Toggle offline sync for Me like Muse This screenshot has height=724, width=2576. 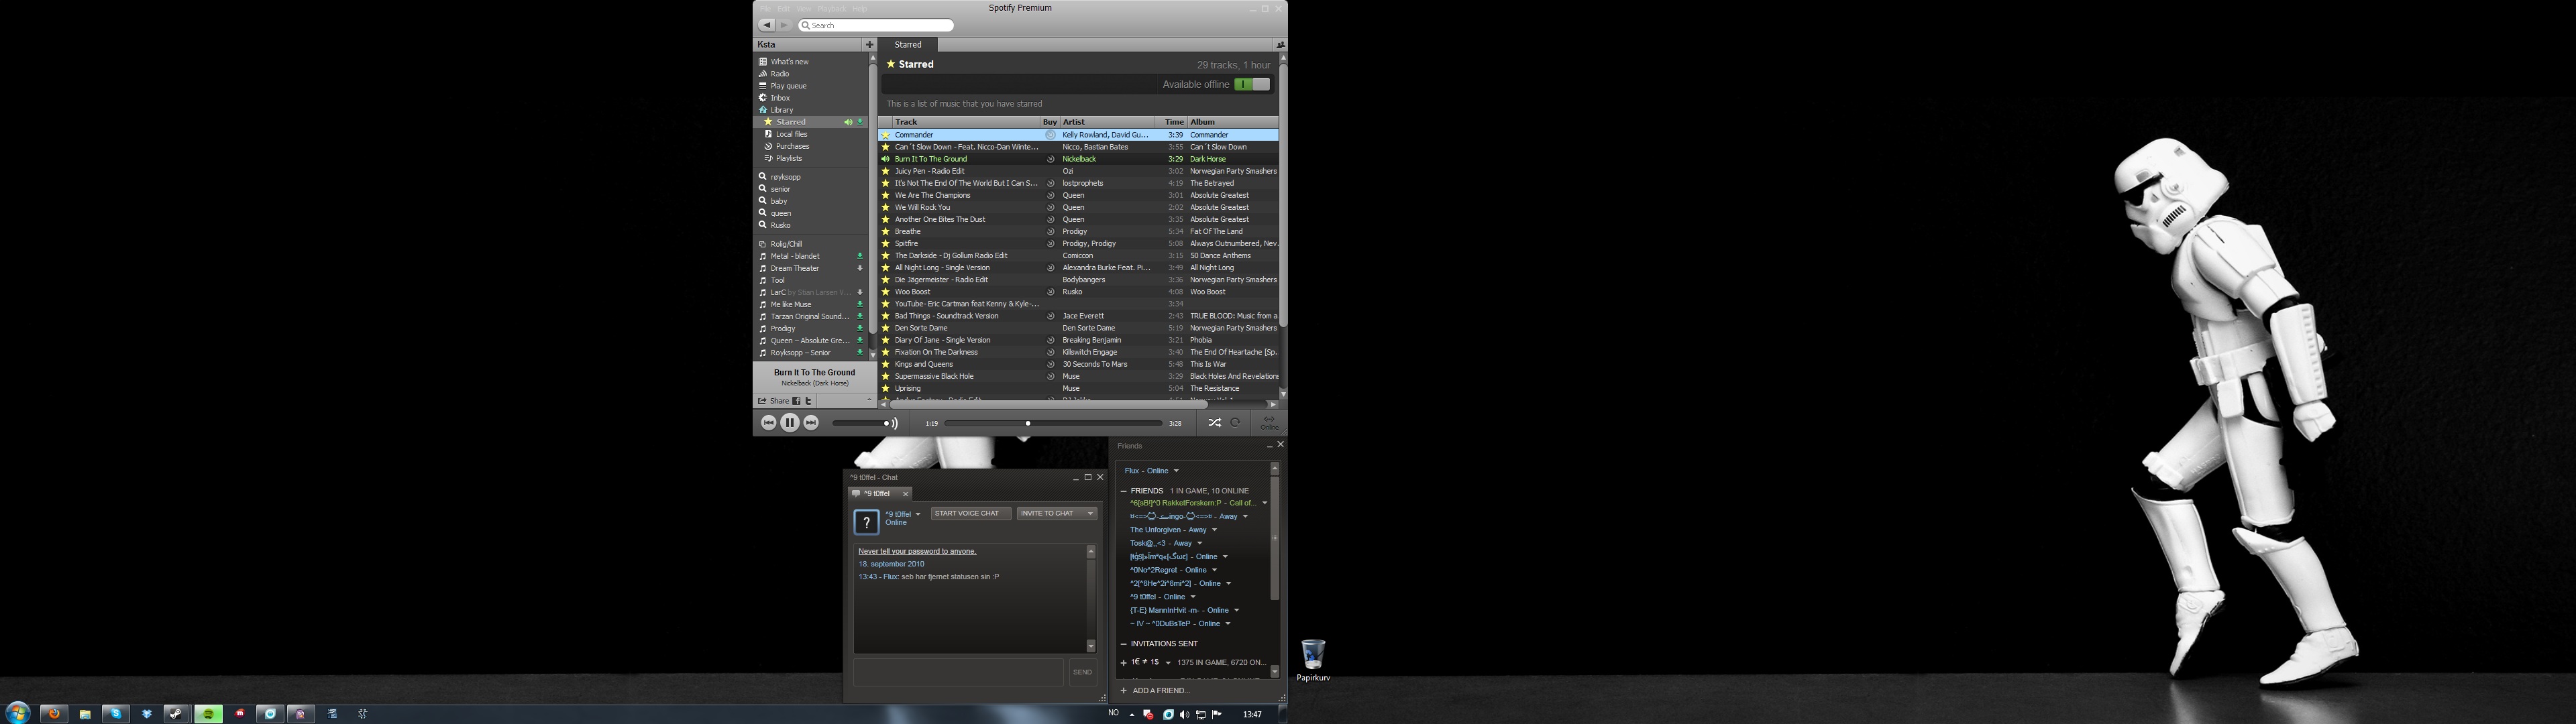point(860,304)
